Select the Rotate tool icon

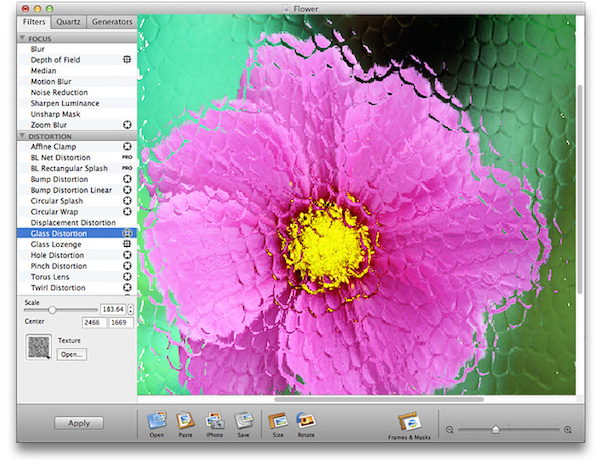pyautogui.click(x=306, y=422)
